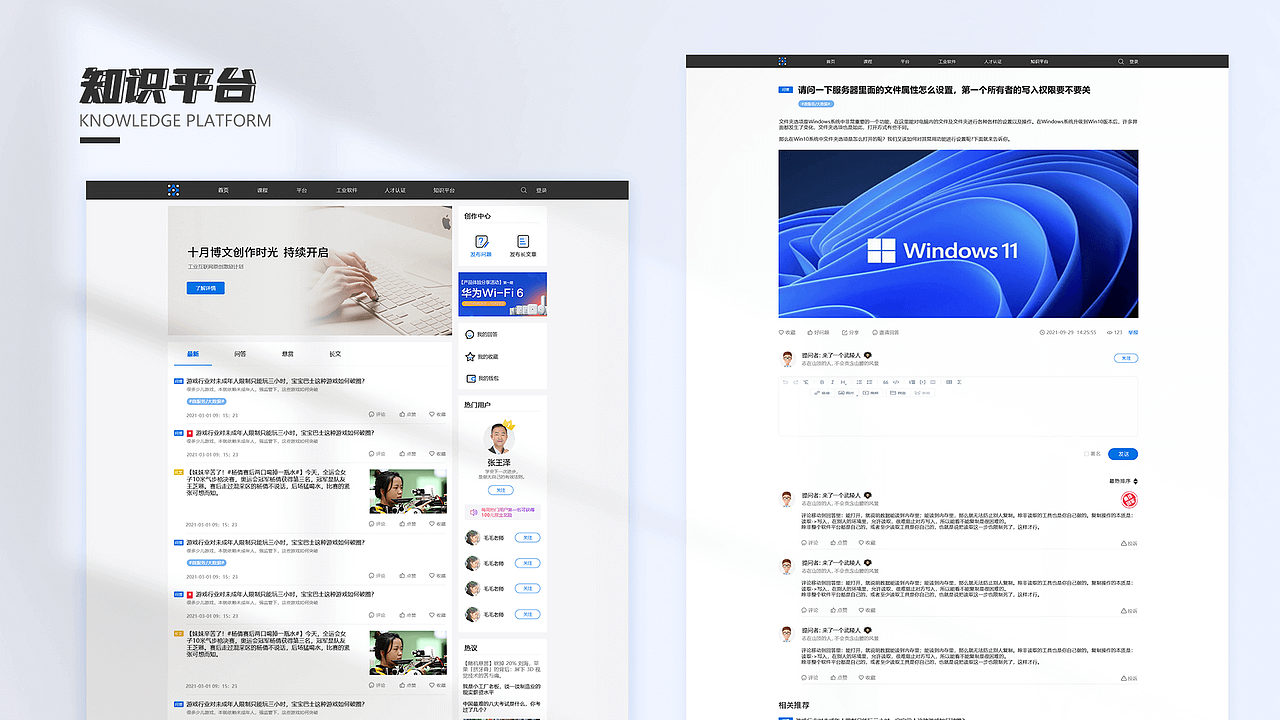Click the 创作中心 heading in the sidebar
Screen dimensions: 1280x720
(477, 216)
